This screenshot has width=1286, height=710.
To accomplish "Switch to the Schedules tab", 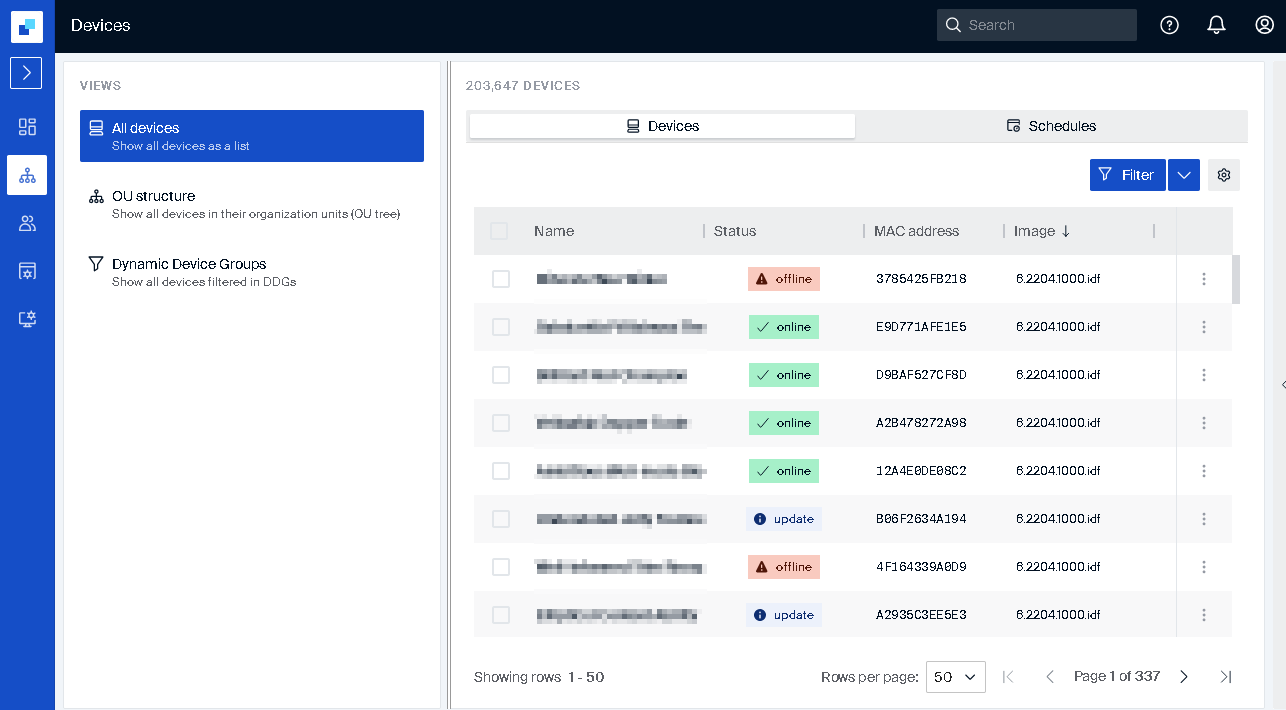I will click(1051, 126).
